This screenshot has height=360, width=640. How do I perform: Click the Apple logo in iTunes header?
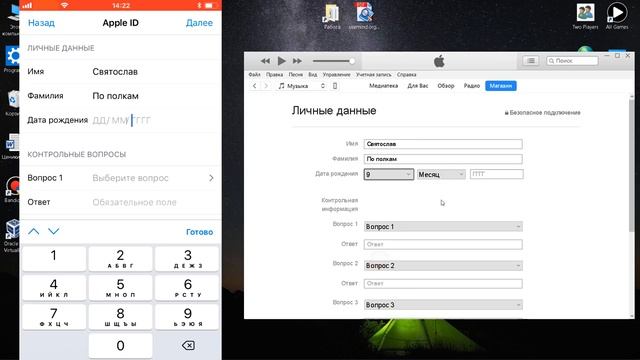(439, 61)
